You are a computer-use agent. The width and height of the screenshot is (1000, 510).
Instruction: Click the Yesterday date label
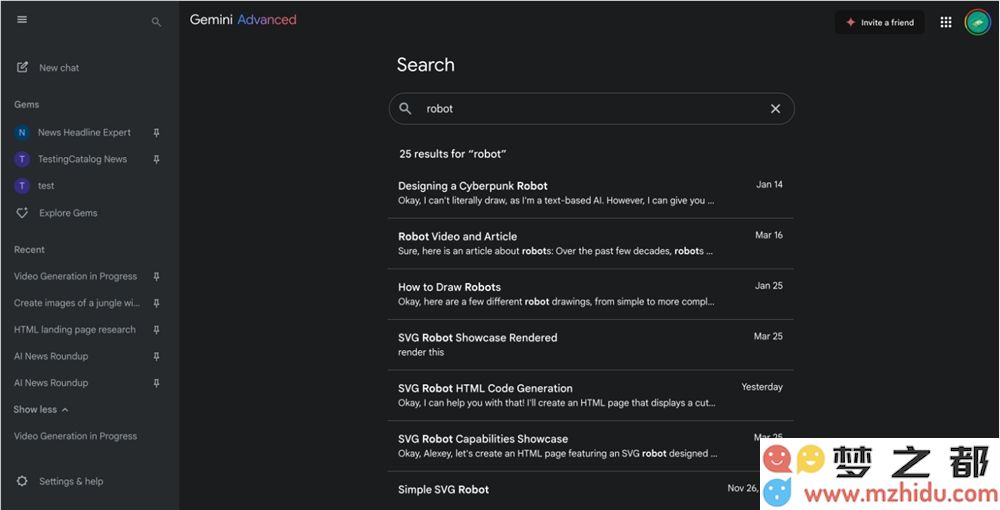tap(762, 387)
